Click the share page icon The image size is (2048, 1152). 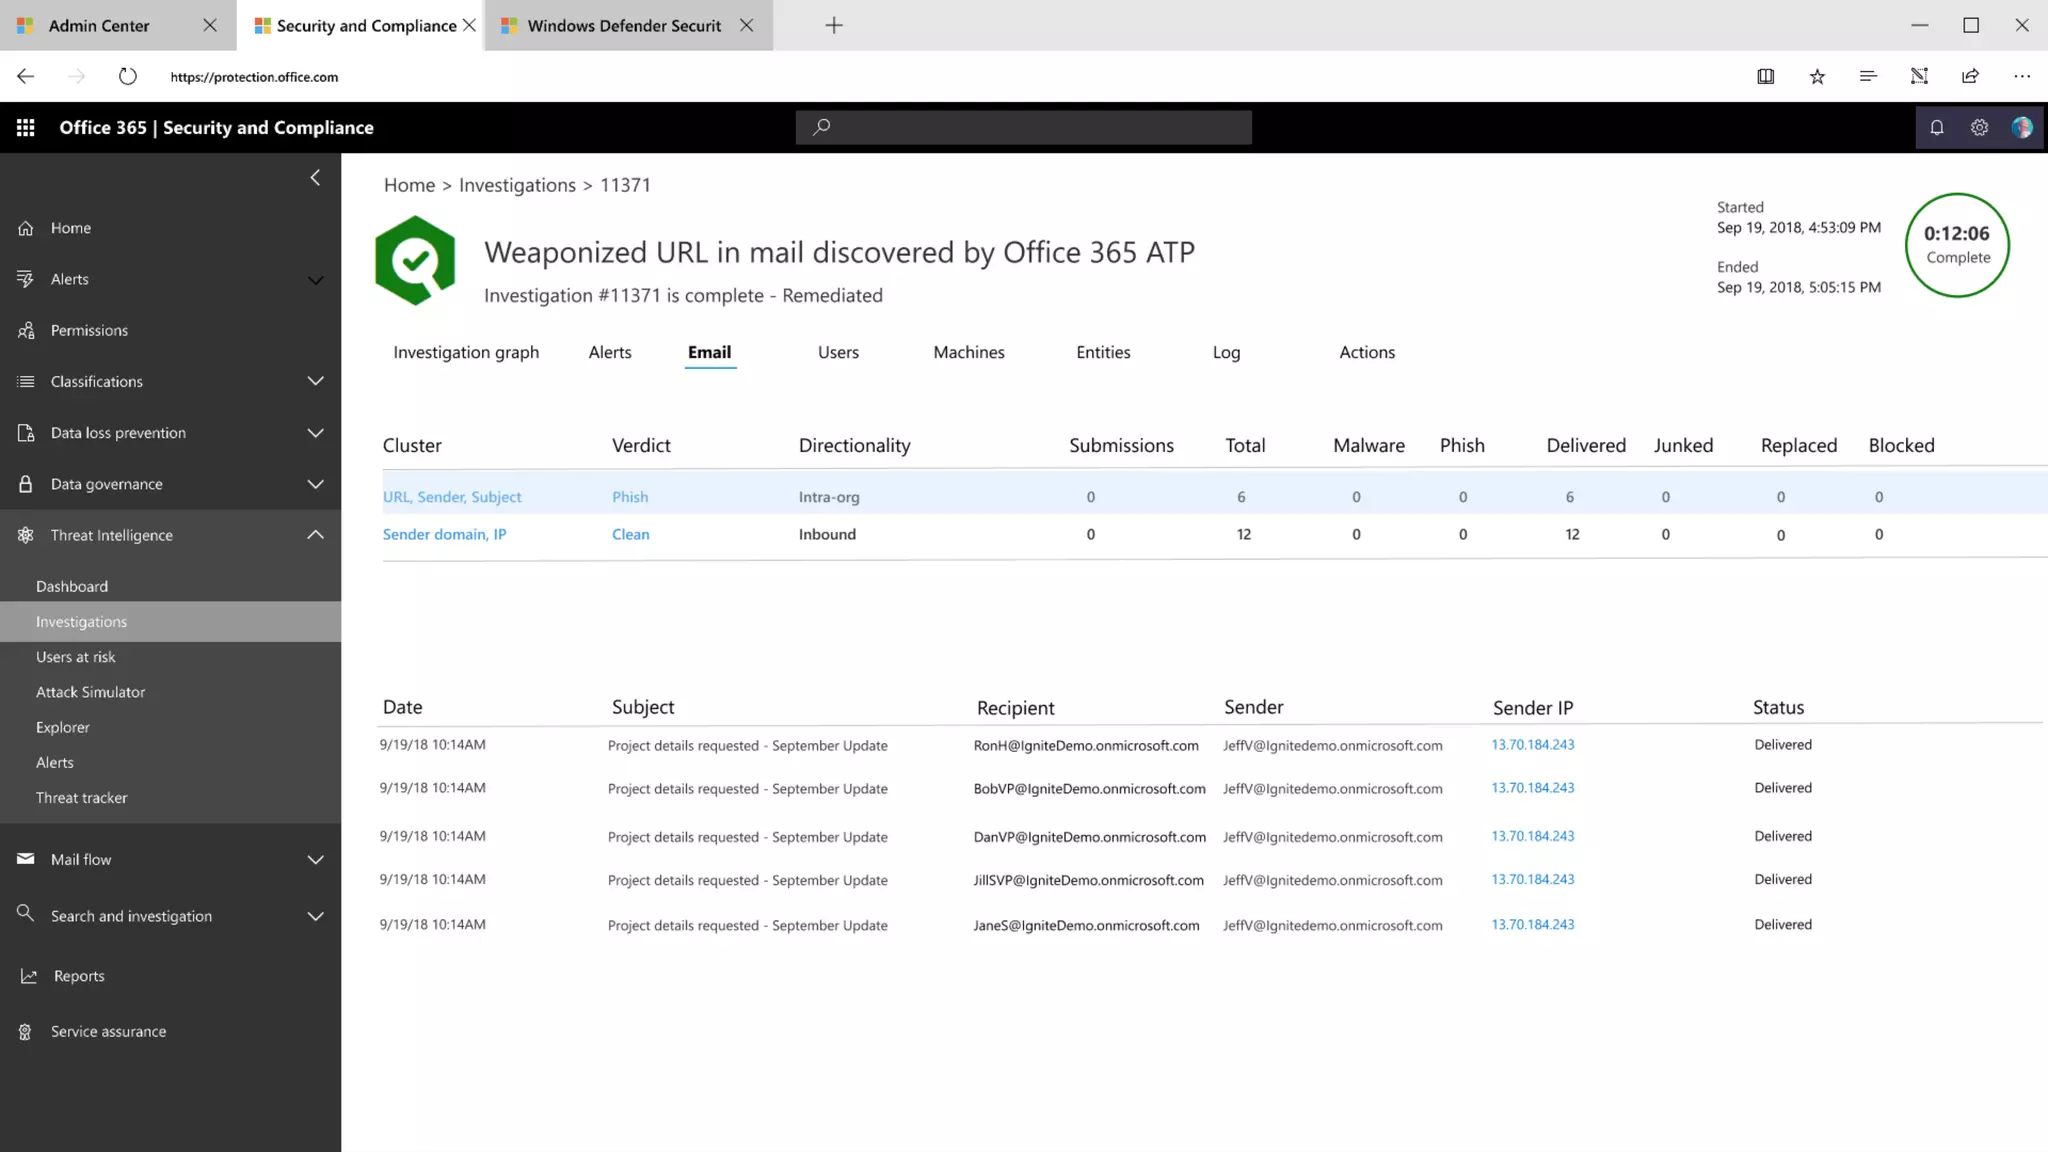1970,76
